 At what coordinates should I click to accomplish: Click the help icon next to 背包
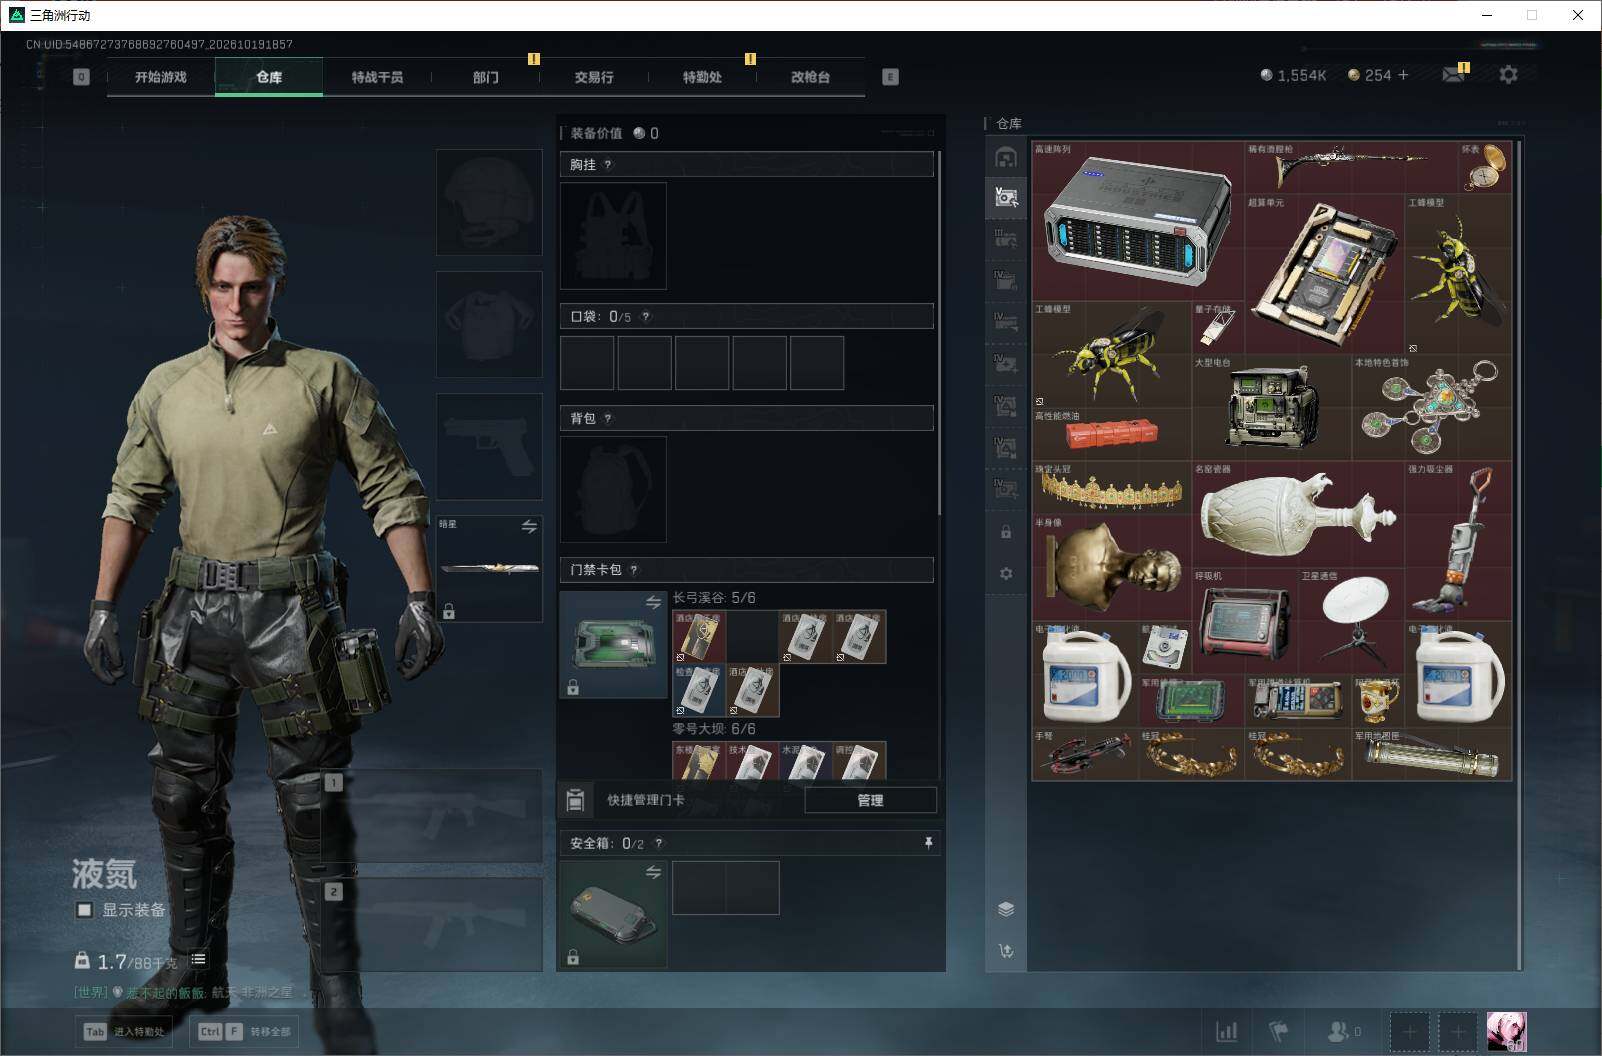607,418
